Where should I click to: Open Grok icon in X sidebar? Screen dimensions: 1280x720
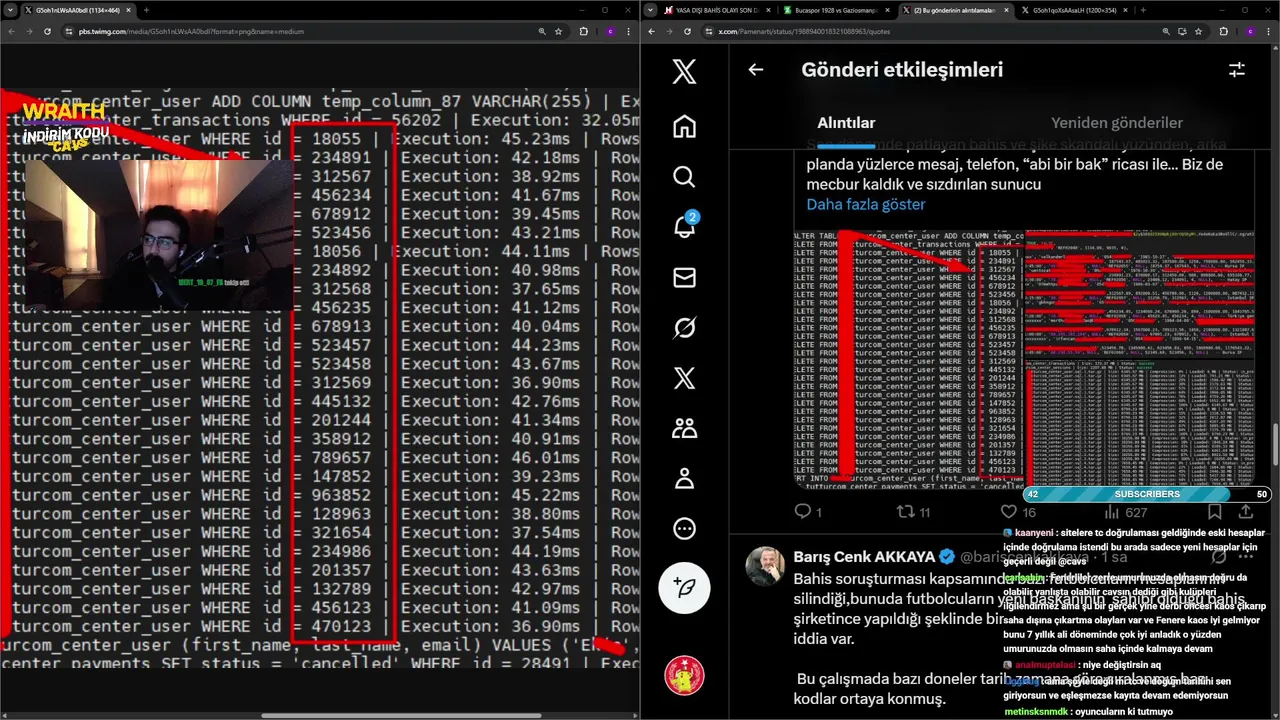pos(684,327)
